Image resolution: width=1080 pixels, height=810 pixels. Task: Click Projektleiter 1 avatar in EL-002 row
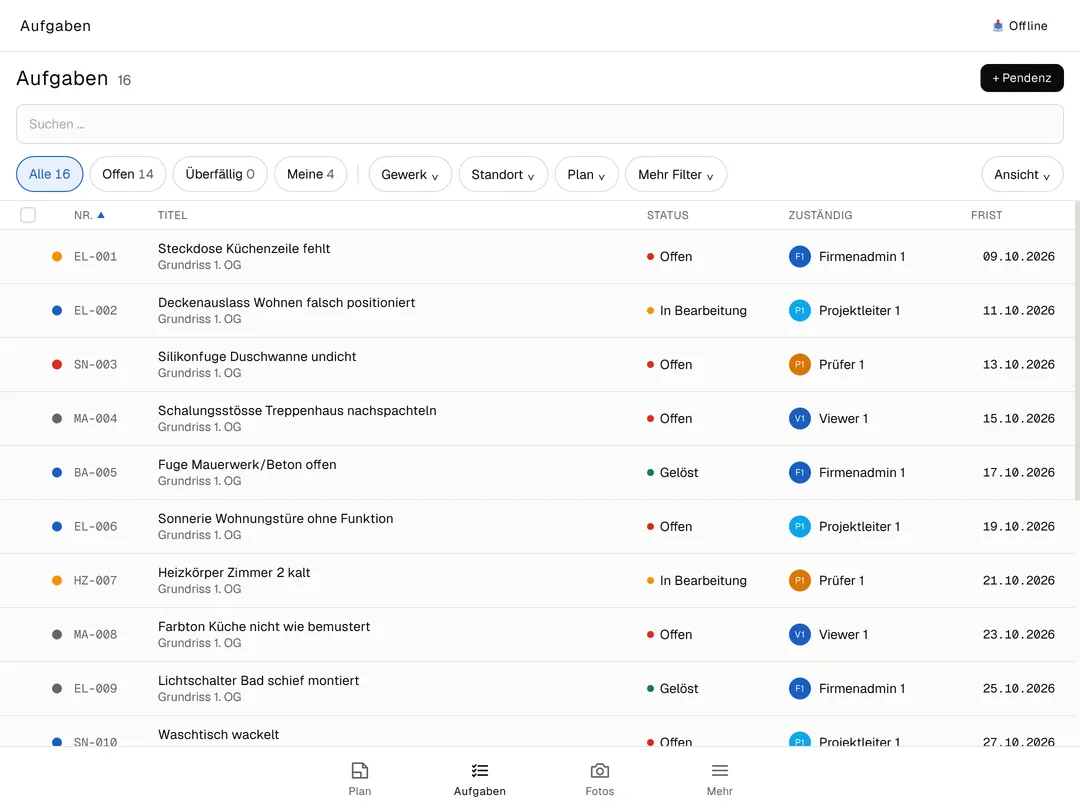tap(800, 311)
